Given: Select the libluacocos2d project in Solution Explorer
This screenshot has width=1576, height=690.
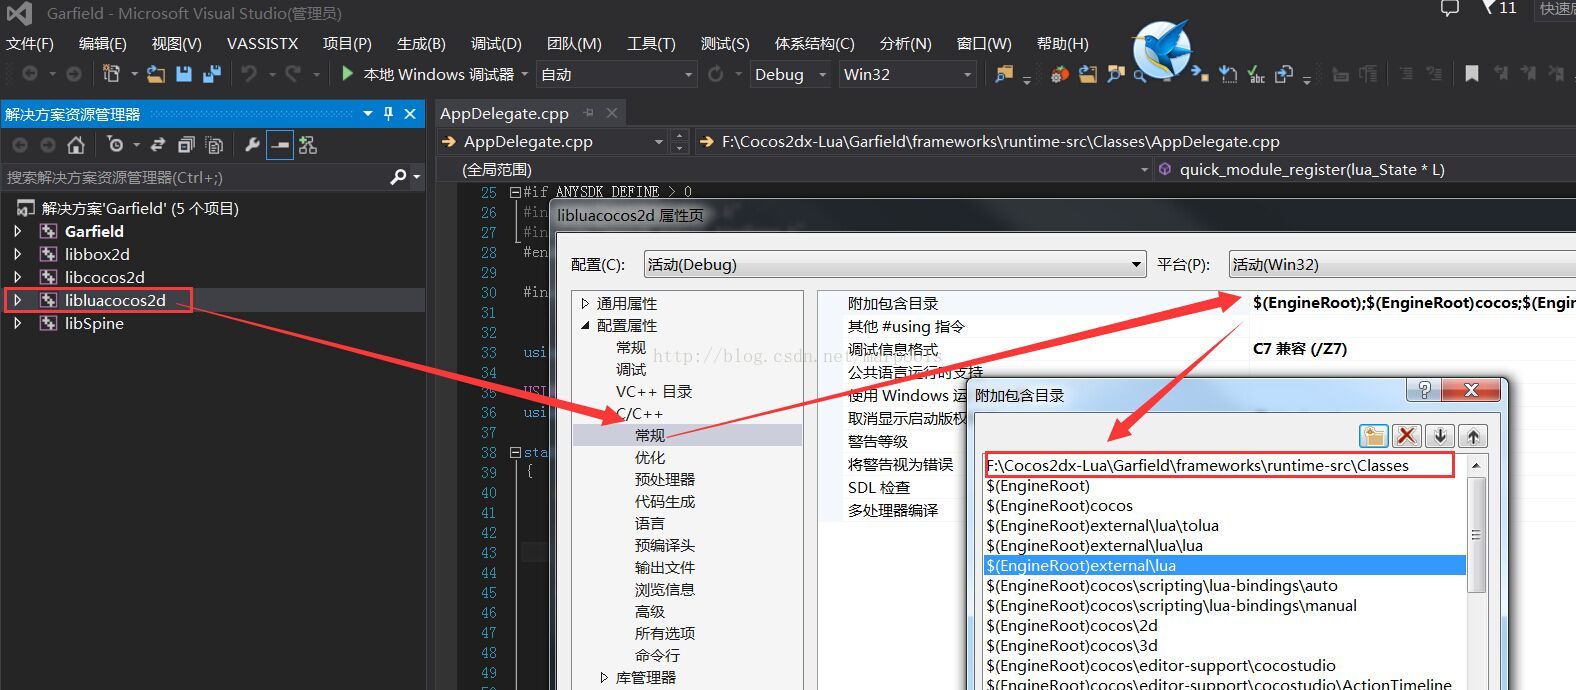Looking at the screenshot, I should point(115,300).
